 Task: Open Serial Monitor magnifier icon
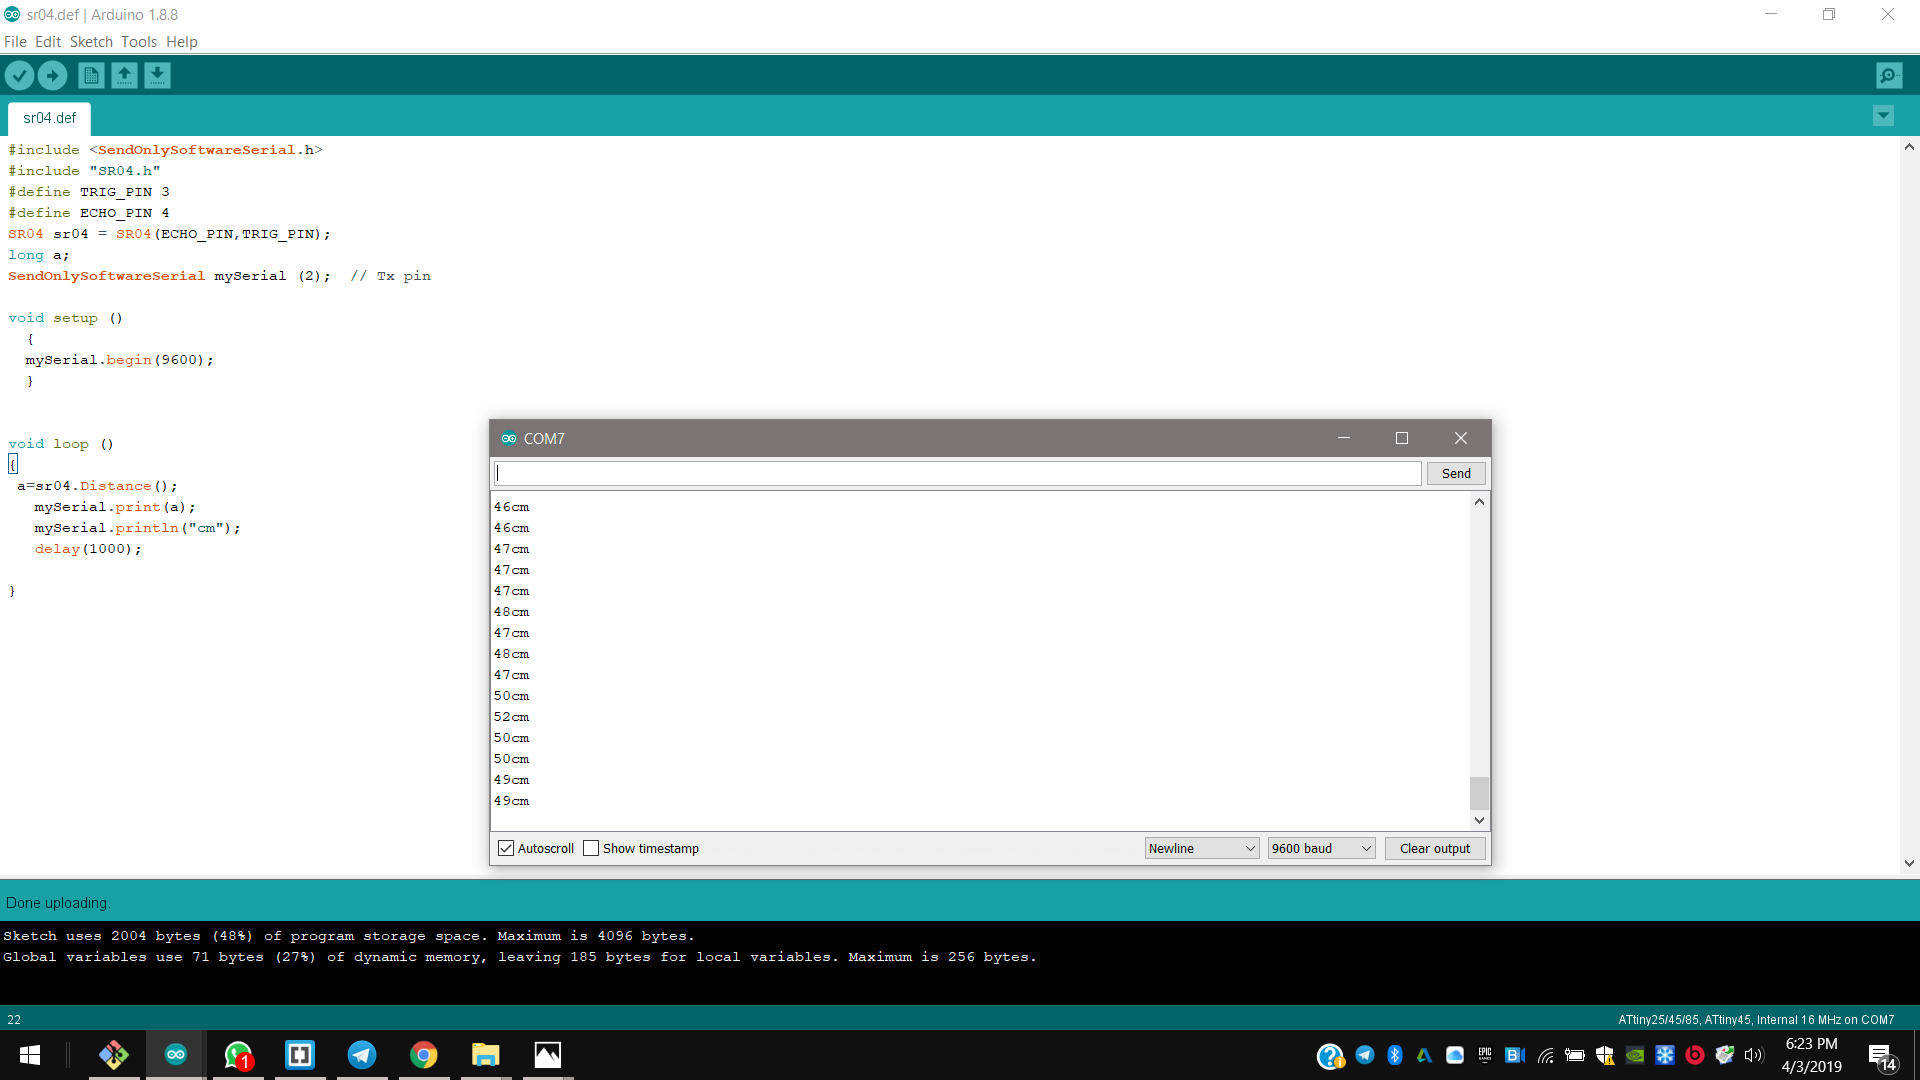click(1889, 75)
